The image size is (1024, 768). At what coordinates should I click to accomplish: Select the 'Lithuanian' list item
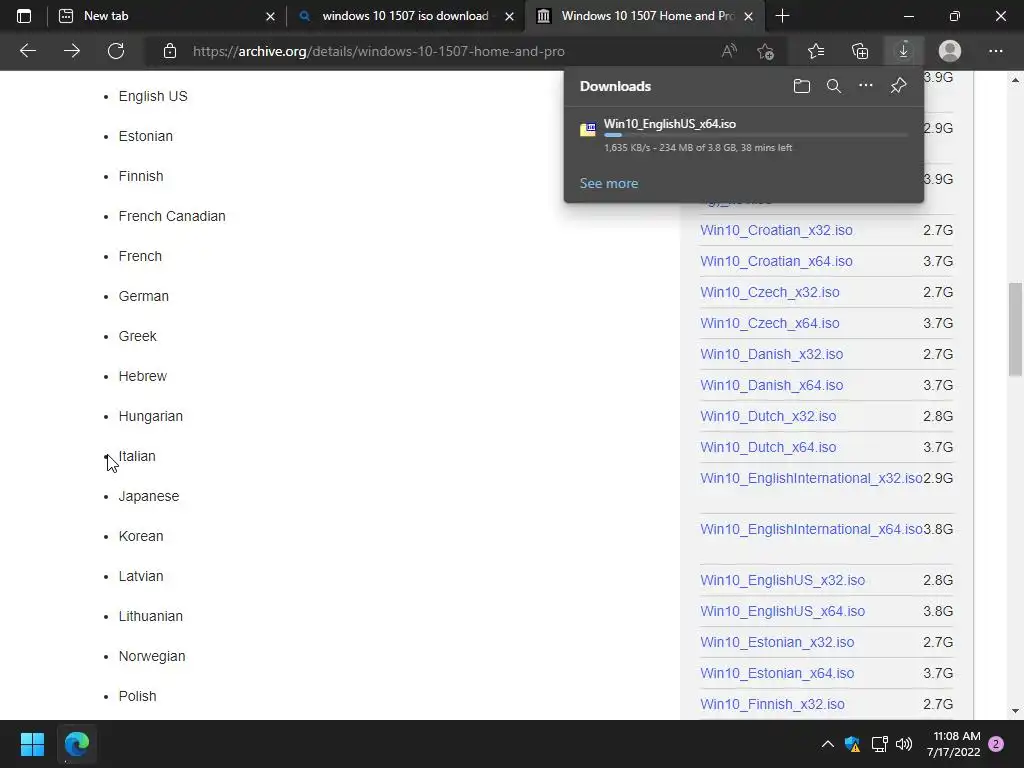click(x=150, y=616)
